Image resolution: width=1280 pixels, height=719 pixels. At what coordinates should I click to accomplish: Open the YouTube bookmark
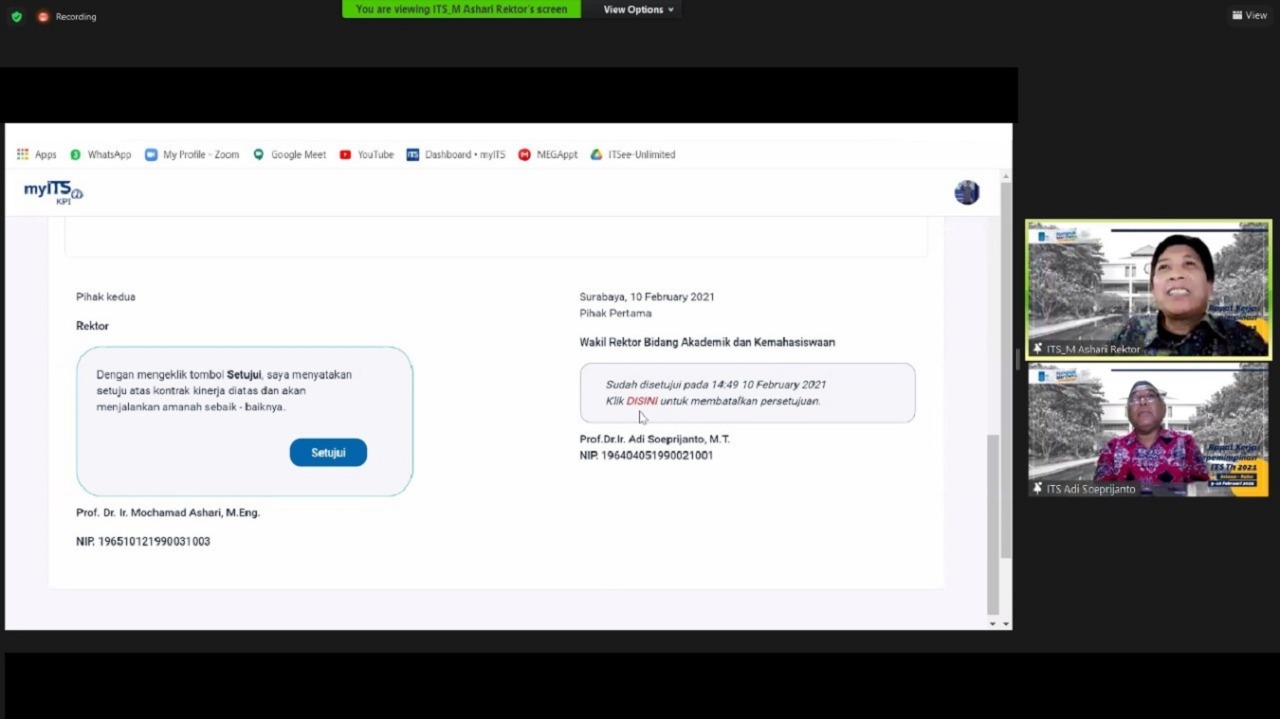366,155
